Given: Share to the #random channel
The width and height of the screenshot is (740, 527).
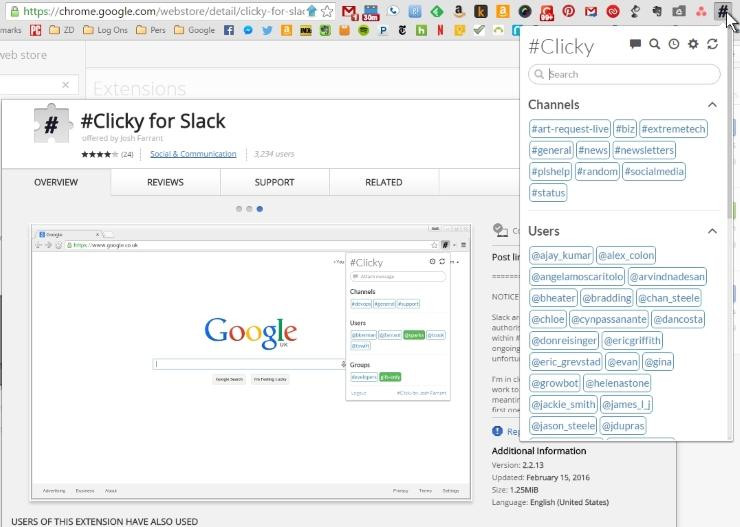Looking at the screenshot, I should (597, 171).
